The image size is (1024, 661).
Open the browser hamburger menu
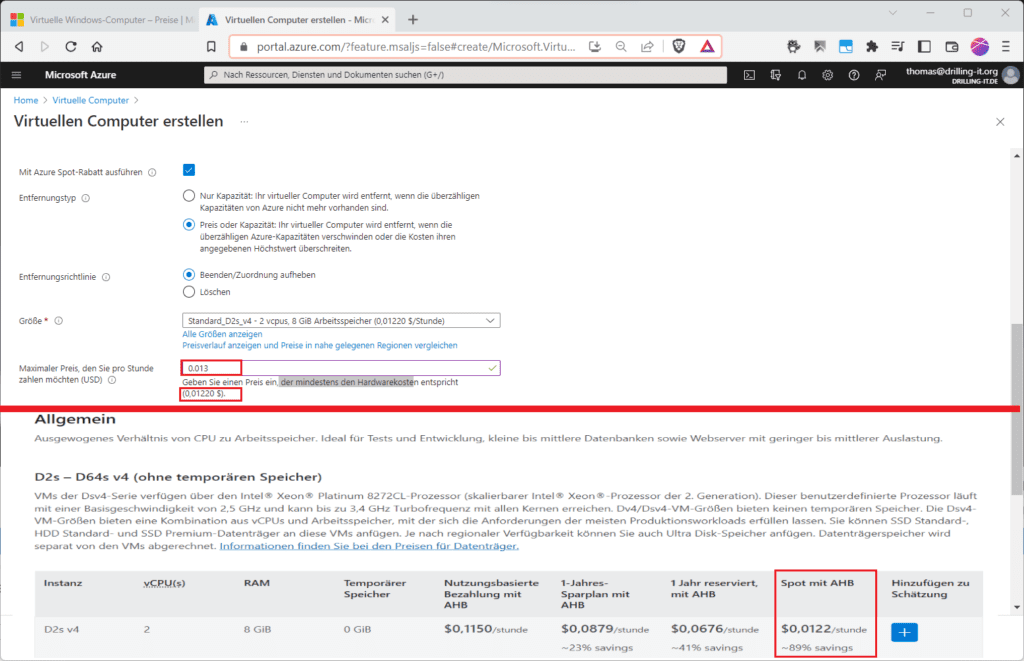tap(1006, 46)
